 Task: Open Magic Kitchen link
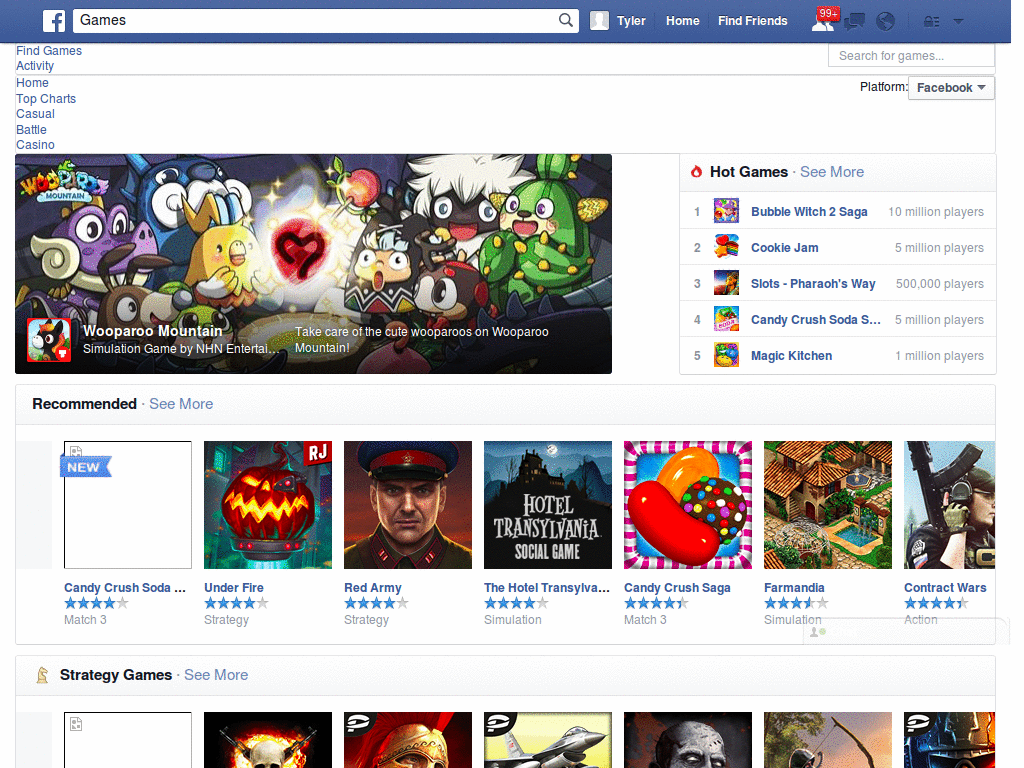pos(792,355)
